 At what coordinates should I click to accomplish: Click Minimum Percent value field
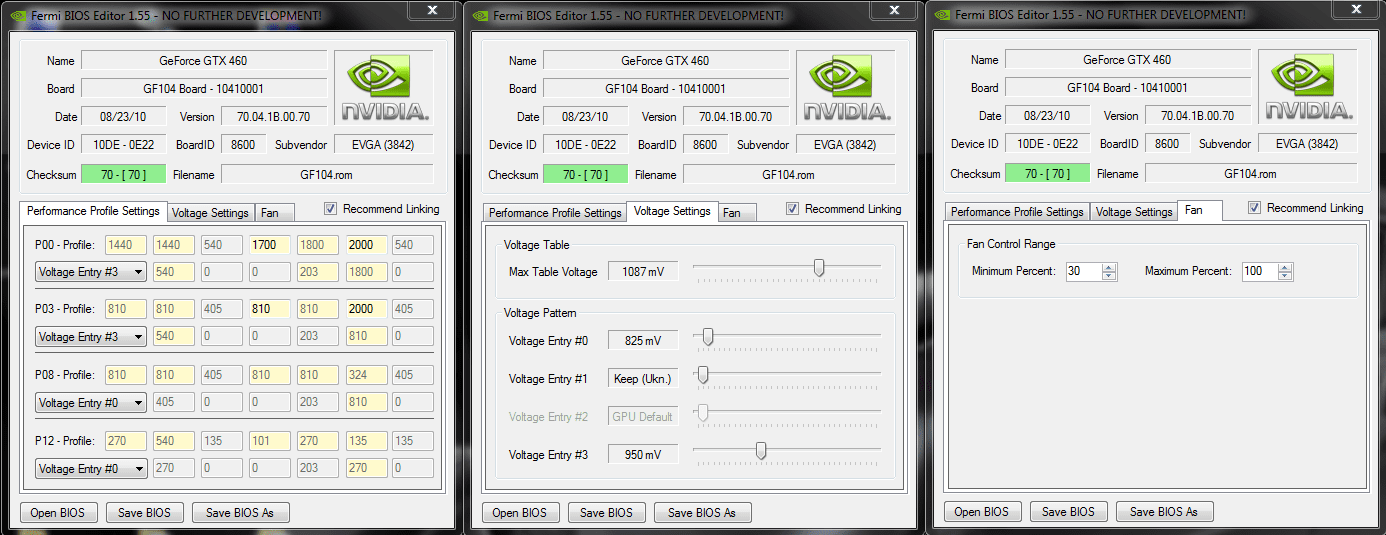(1083, 271)
